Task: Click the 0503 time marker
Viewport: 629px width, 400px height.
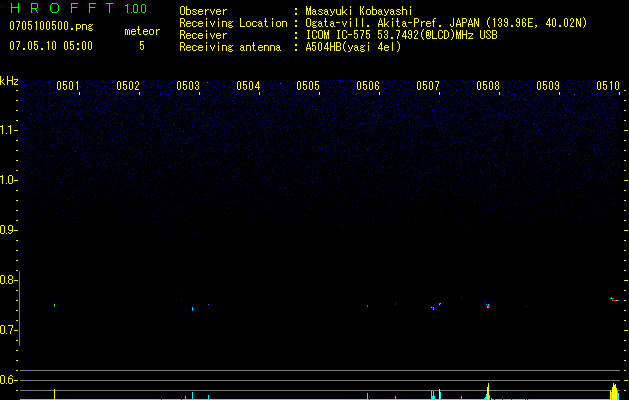Action: [x=188, y=86]
